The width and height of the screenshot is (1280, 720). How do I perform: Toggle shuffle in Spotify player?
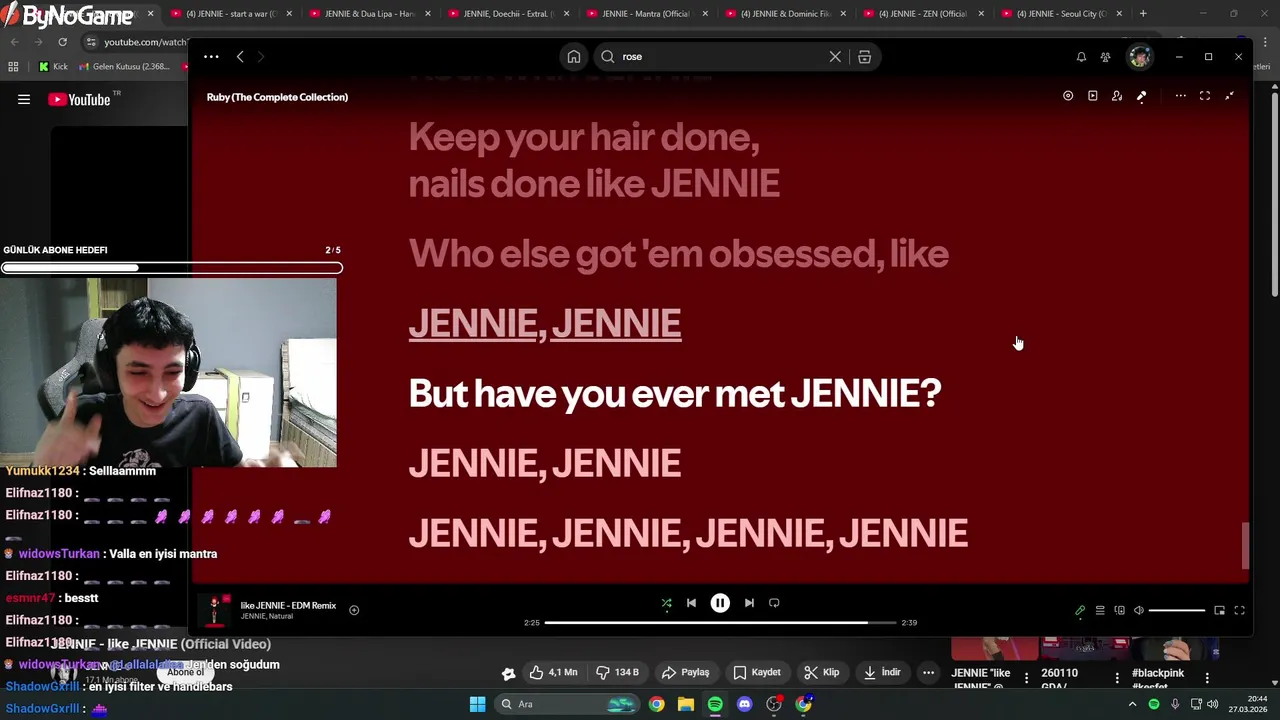[666, 603]
